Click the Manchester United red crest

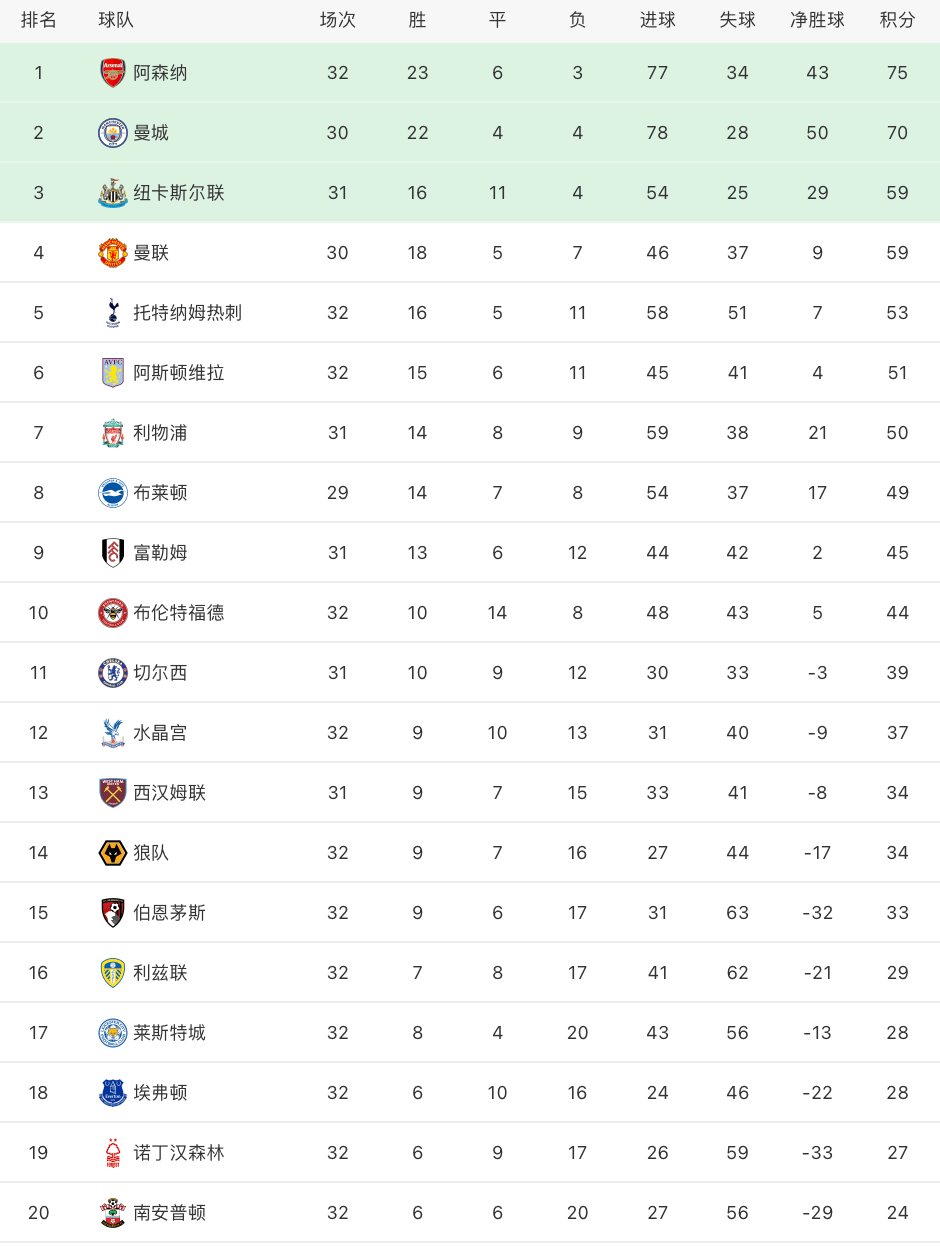point(113,252)
